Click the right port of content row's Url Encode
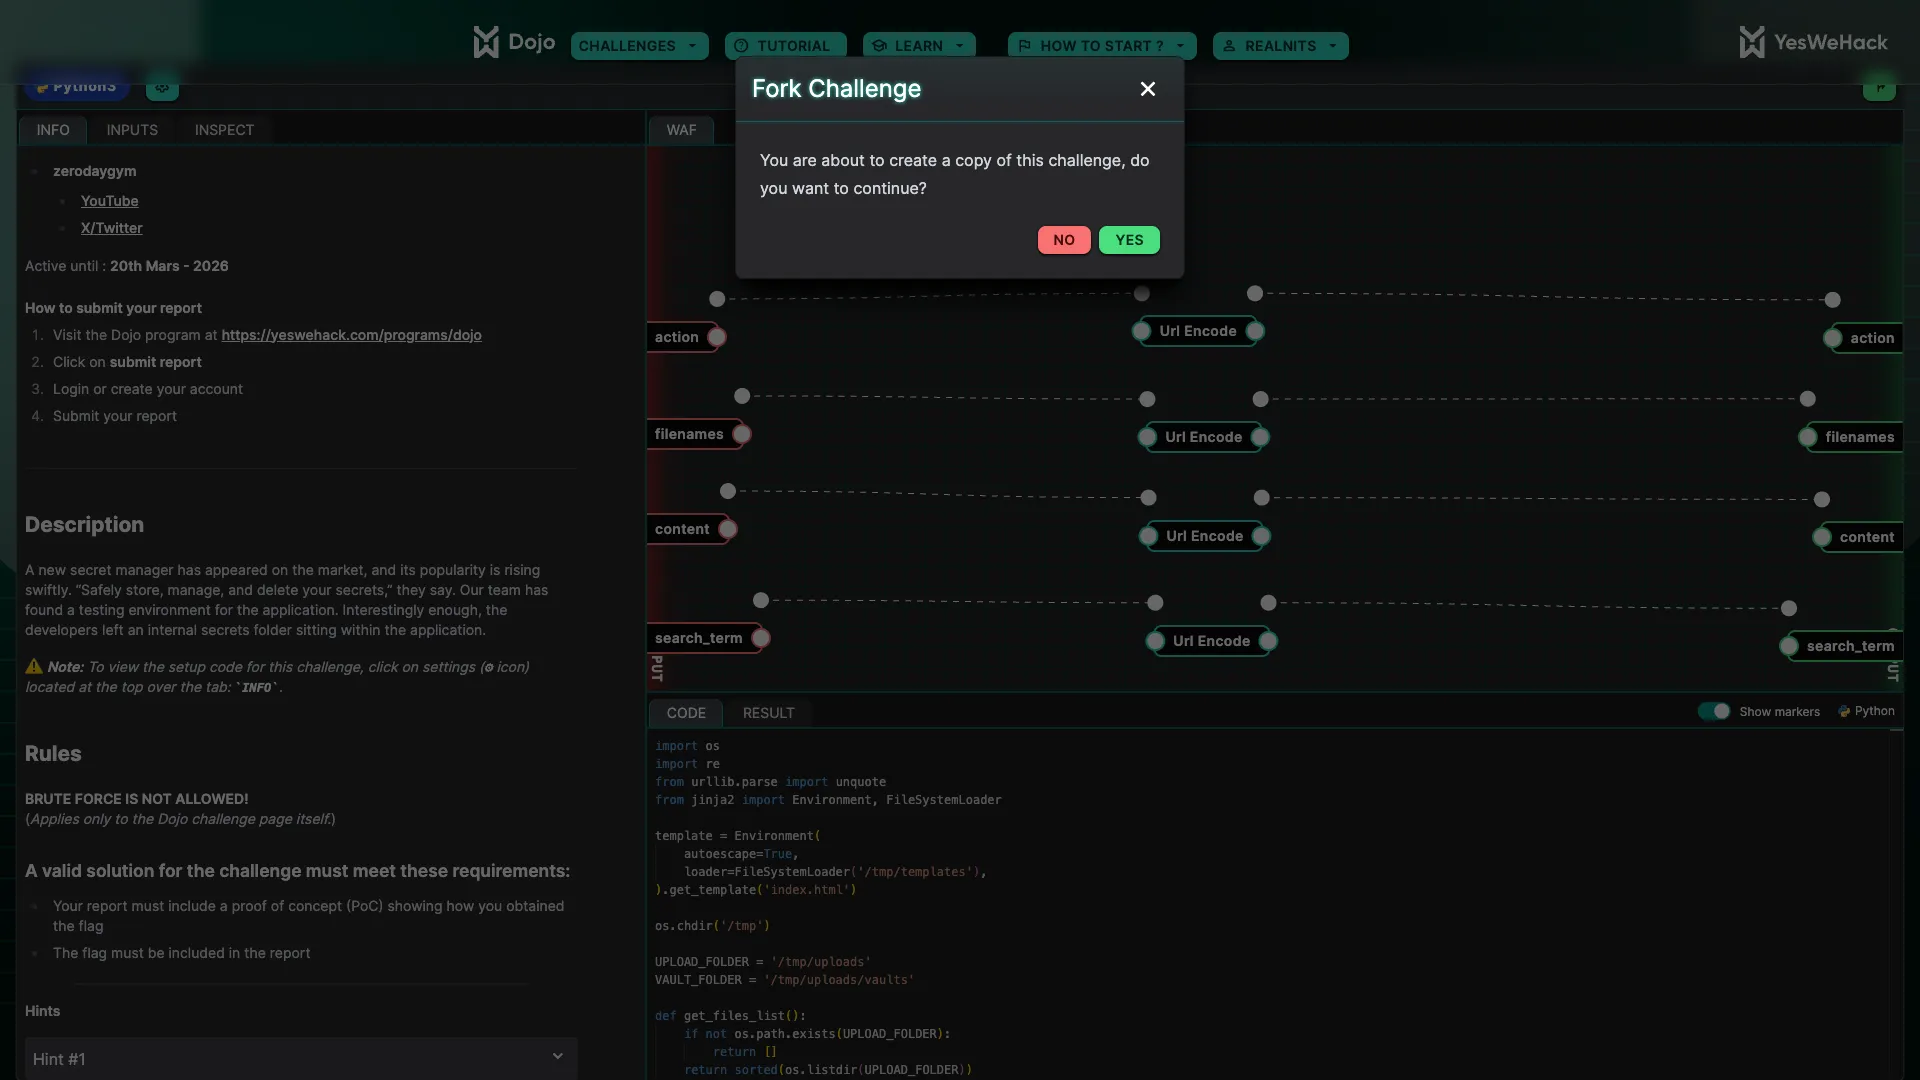1920x1080 pixels. click(x=1262, y=536)
